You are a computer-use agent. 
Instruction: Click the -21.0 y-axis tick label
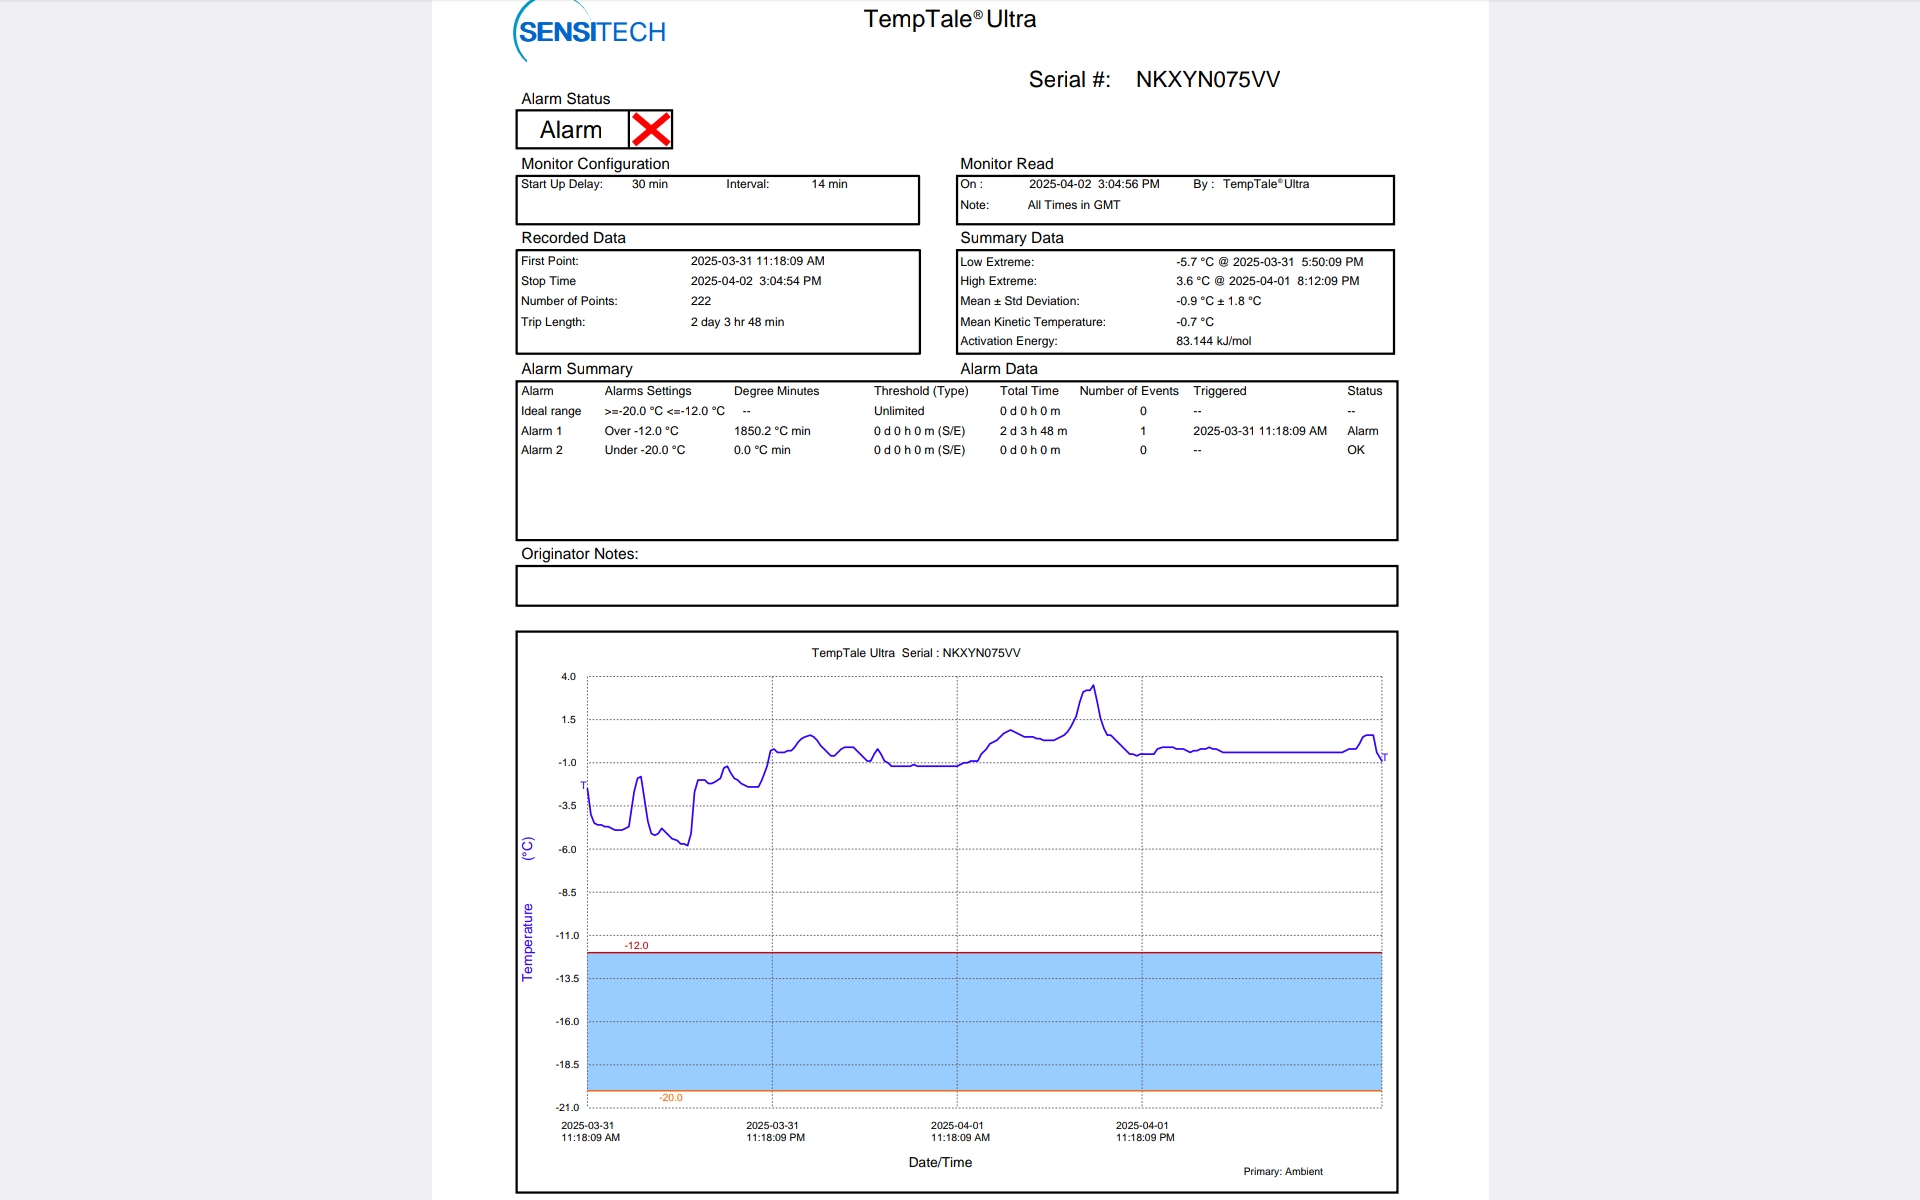567,1108
